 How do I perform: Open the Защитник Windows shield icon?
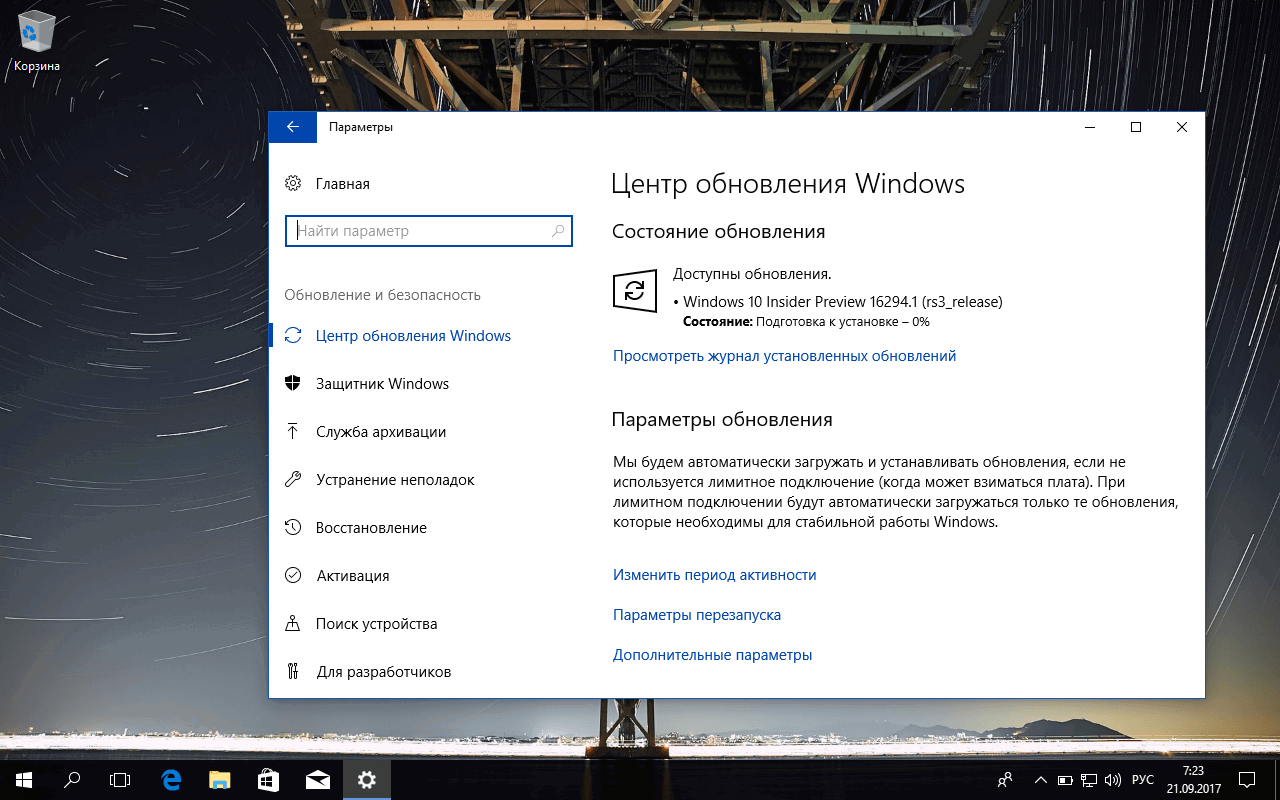point(292,383)
